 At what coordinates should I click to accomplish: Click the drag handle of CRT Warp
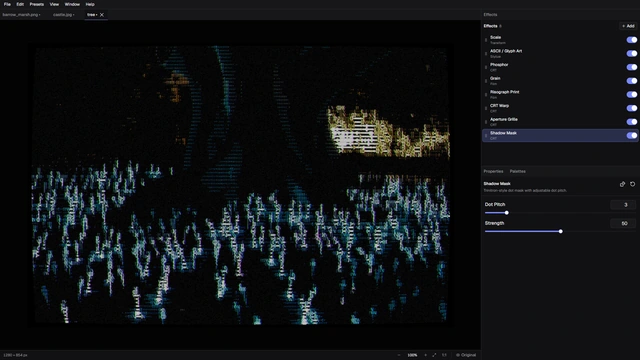(x=486, y=108)
